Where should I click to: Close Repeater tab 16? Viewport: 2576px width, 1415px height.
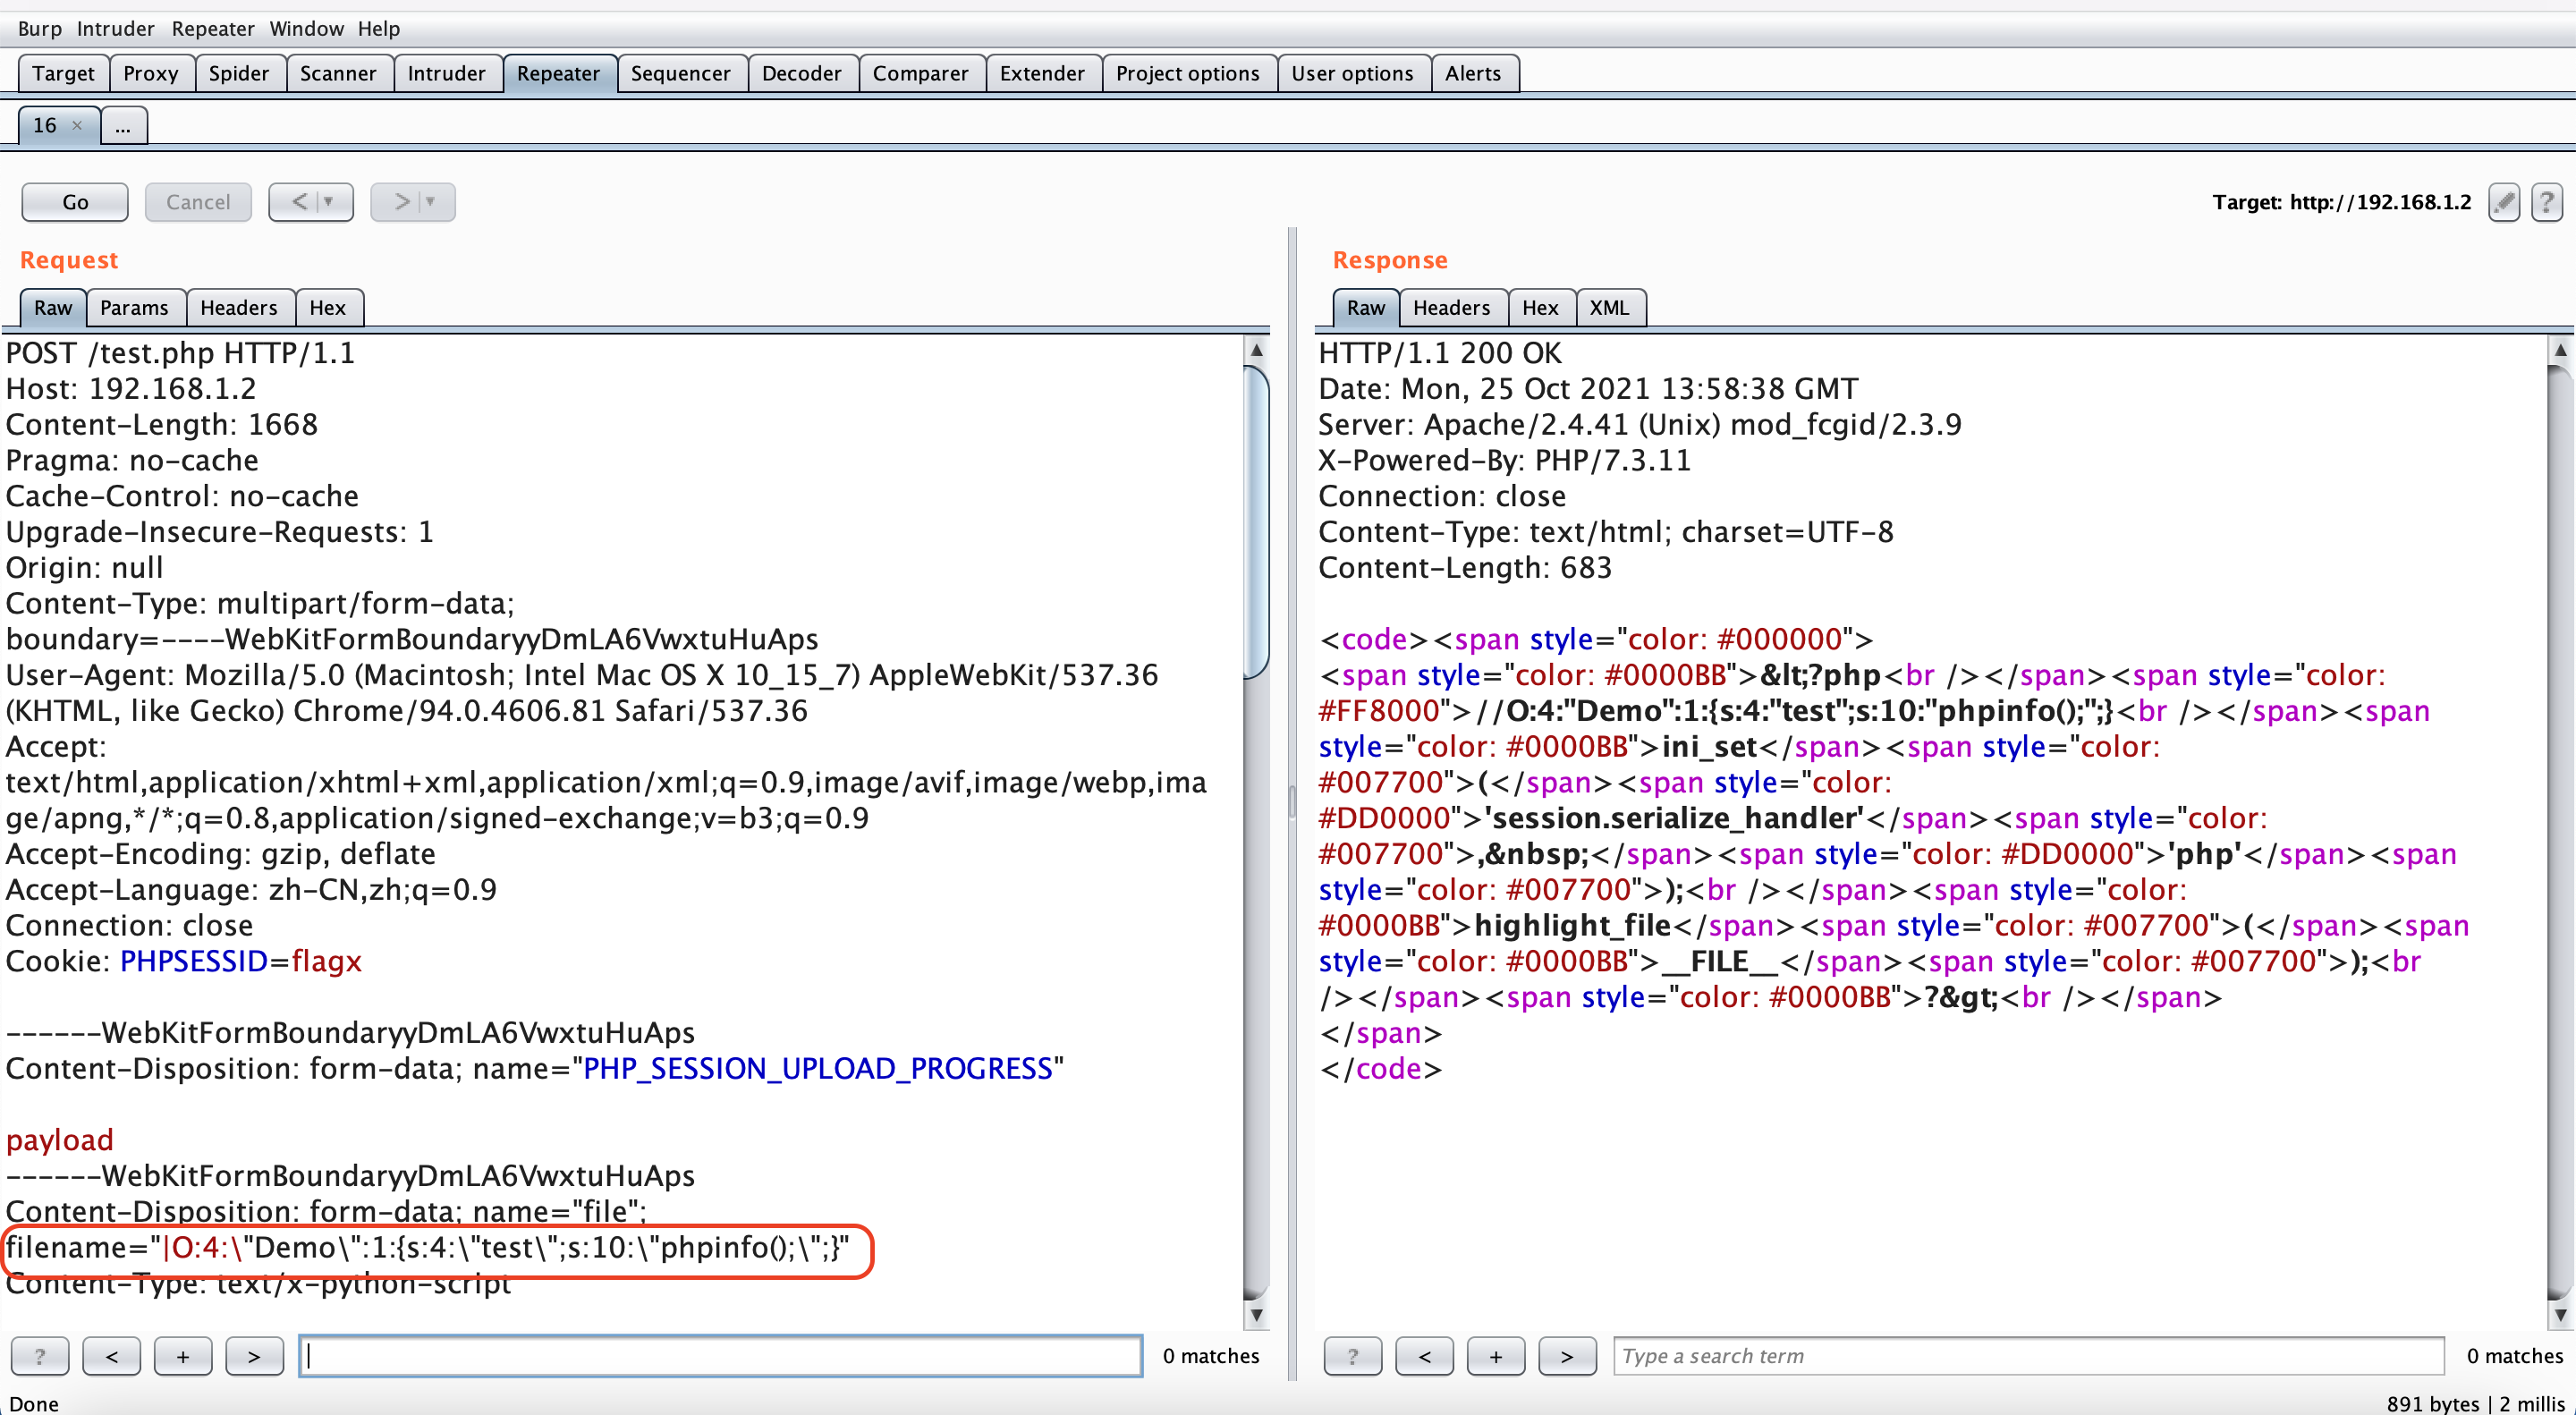(77, 125)
